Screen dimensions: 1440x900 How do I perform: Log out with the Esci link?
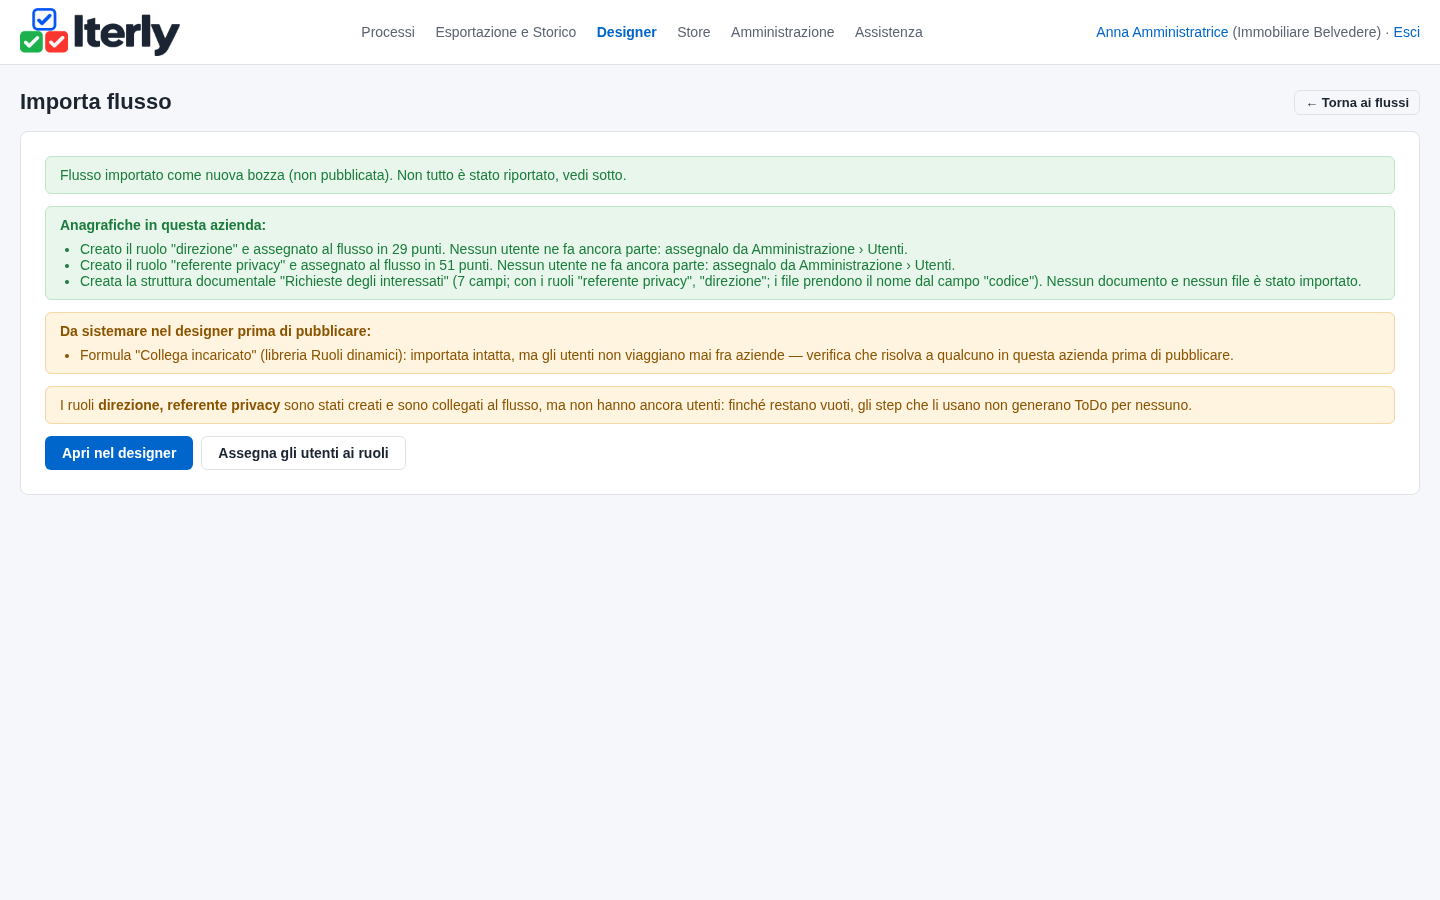pos(1406,32)
